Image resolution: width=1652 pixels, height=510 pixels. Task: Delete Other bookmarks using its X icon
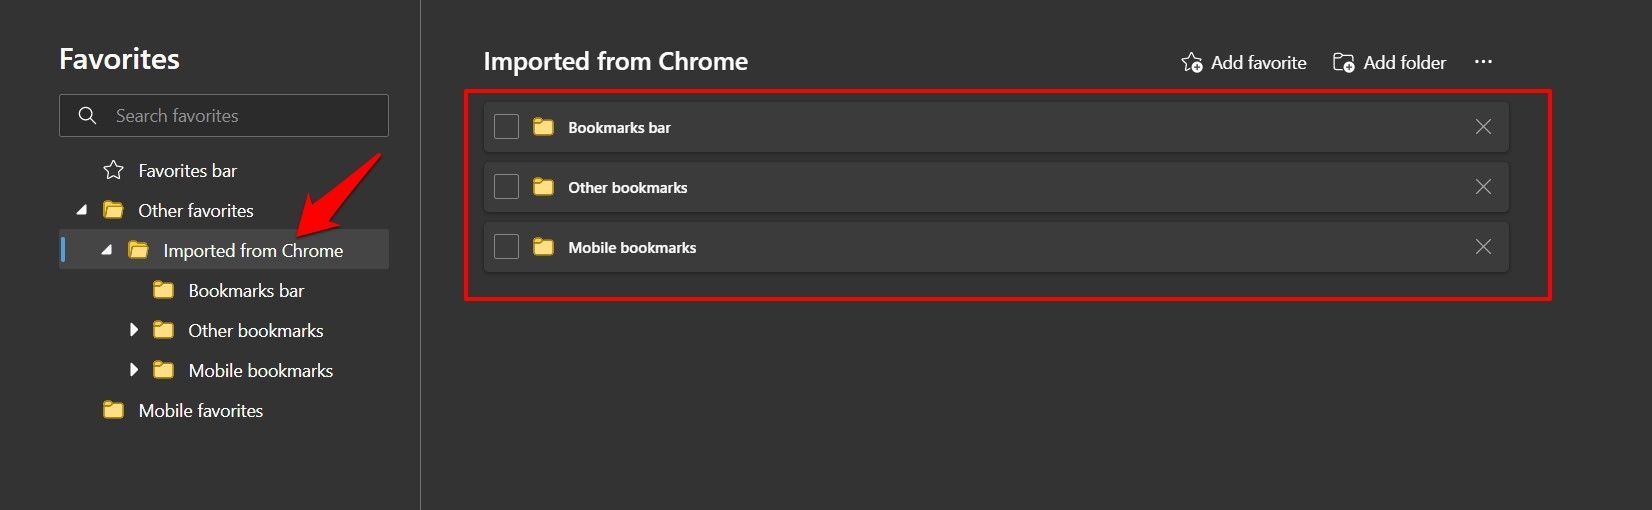click(1483, 187)
